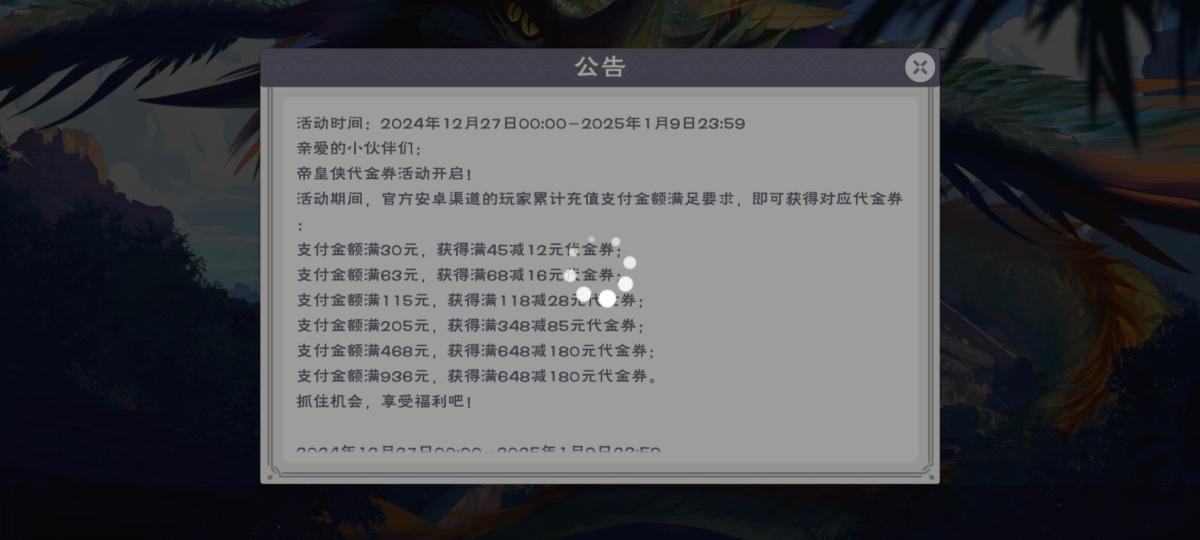Click the dark bar beneath the dialog
This screenshot has height=540, width=1200.
coord(600,512)
